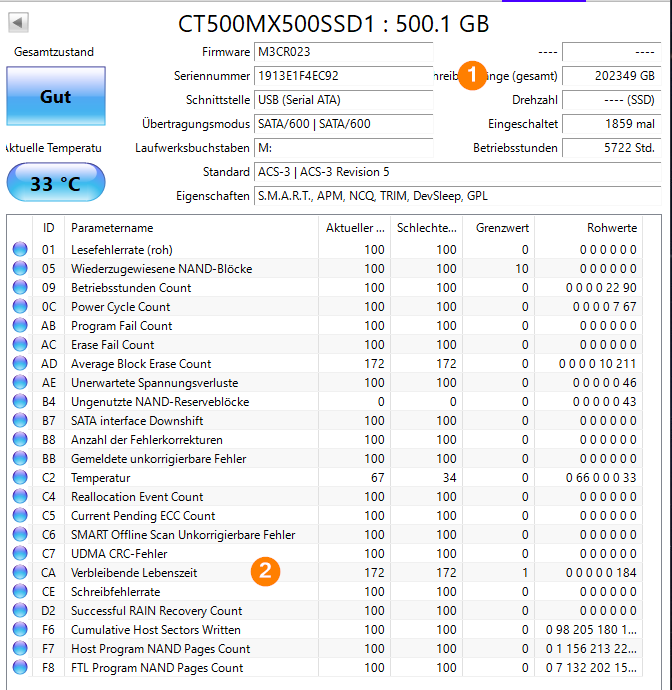Image resolution: width=672 pixels, height=690 pixels.
Task: Select the Power Cycle Count parameter name
Action: [x=121, y=307]
